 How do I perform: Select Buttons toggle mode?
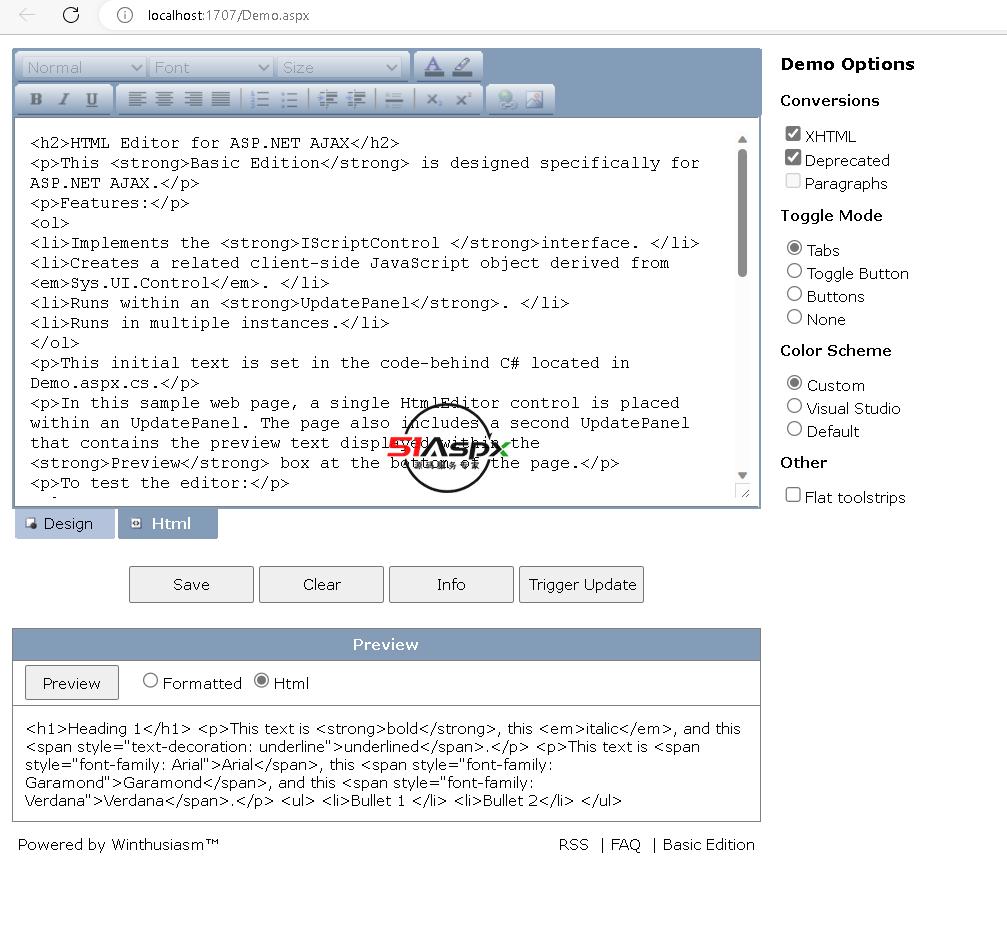794,294
